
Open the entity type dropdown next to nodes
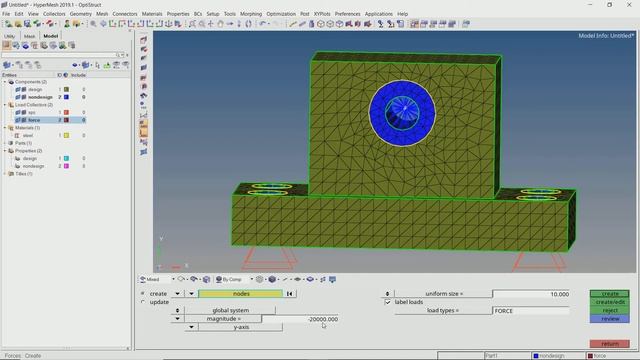tap(191, 293)
